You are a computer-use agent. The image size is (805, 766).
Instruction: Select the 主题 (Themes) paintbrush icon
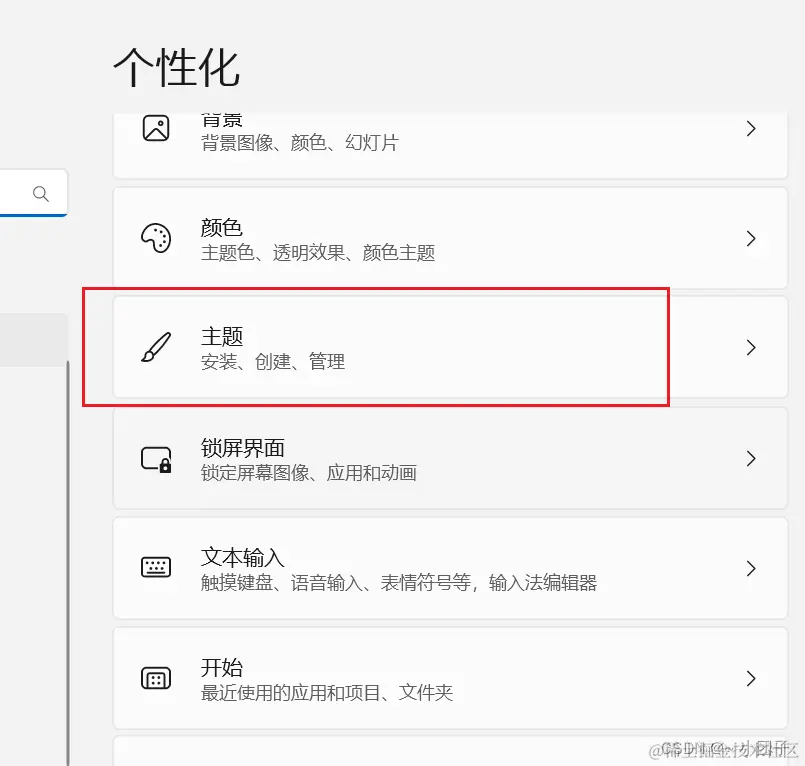tap(155, 348)
